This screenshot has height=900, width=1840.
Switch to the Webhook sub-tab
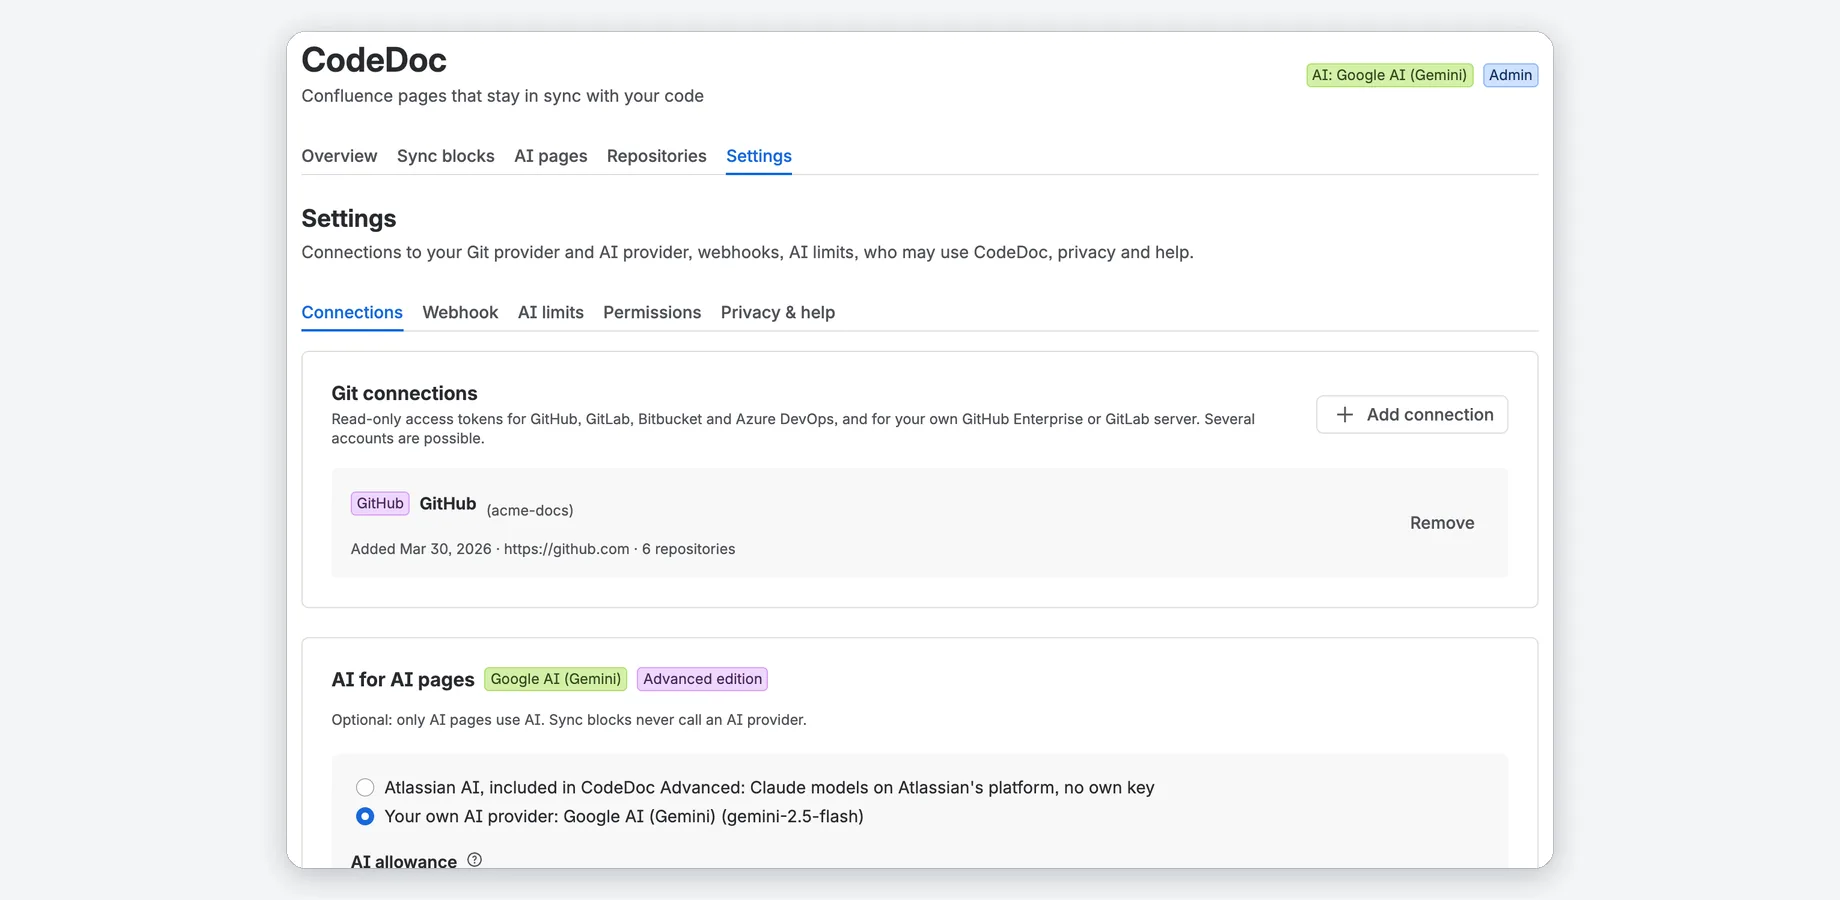pyautogui.click(x=460, y=312)
